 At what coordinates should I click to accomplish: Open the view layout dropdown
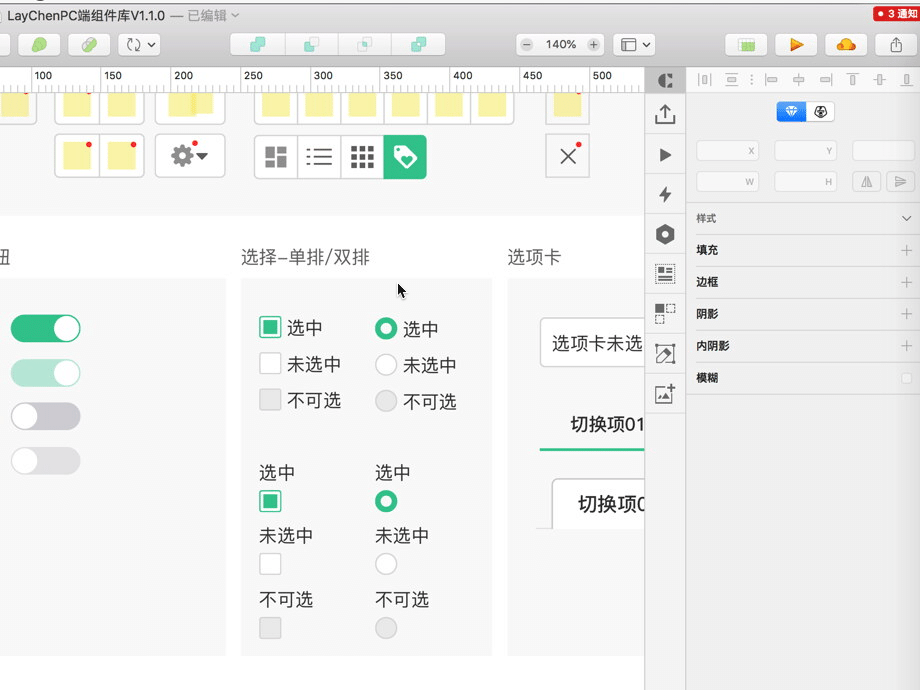tap(634, 45)
